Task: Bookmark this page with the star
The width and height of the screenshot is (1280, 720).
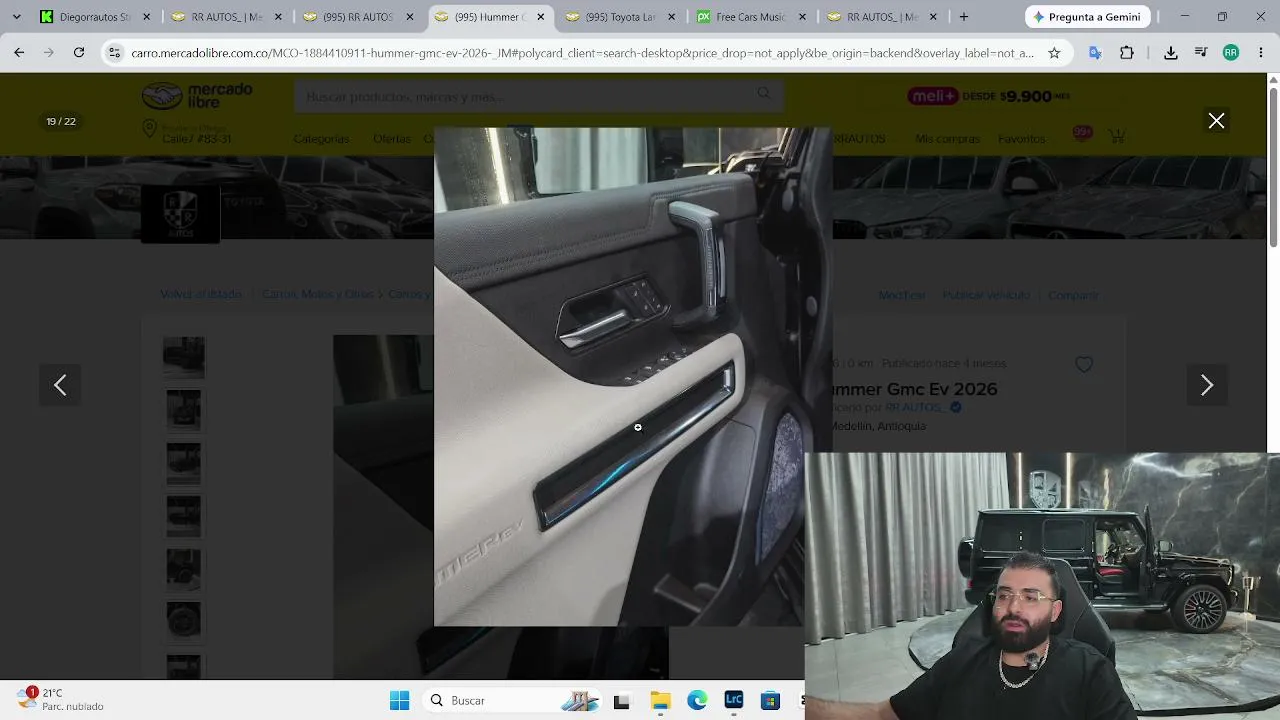Action: click(x=1054, y=53)
